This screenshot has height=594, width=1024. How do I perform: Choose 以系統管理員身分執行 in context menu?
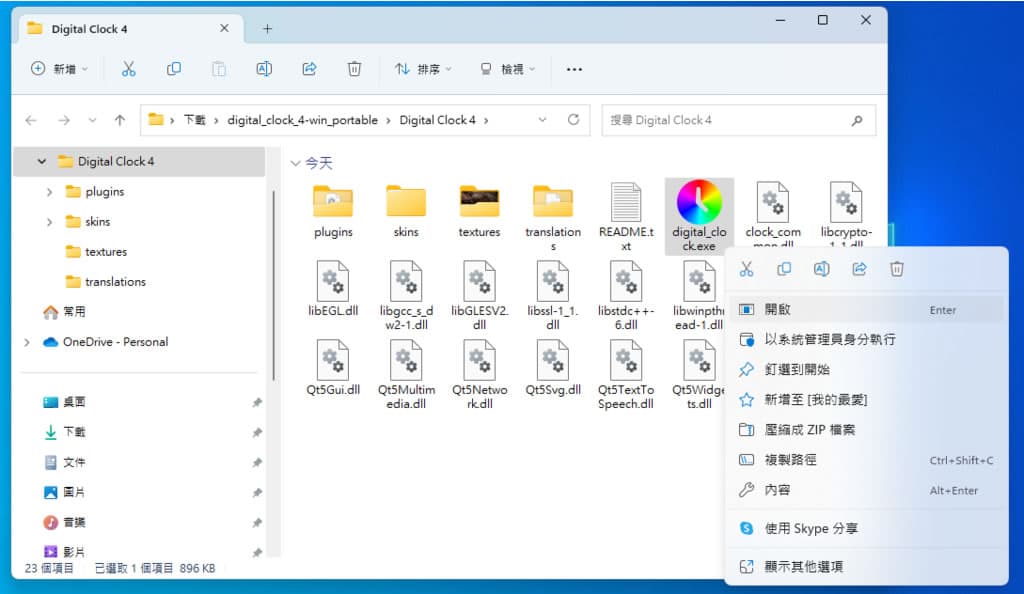[867, 339]
